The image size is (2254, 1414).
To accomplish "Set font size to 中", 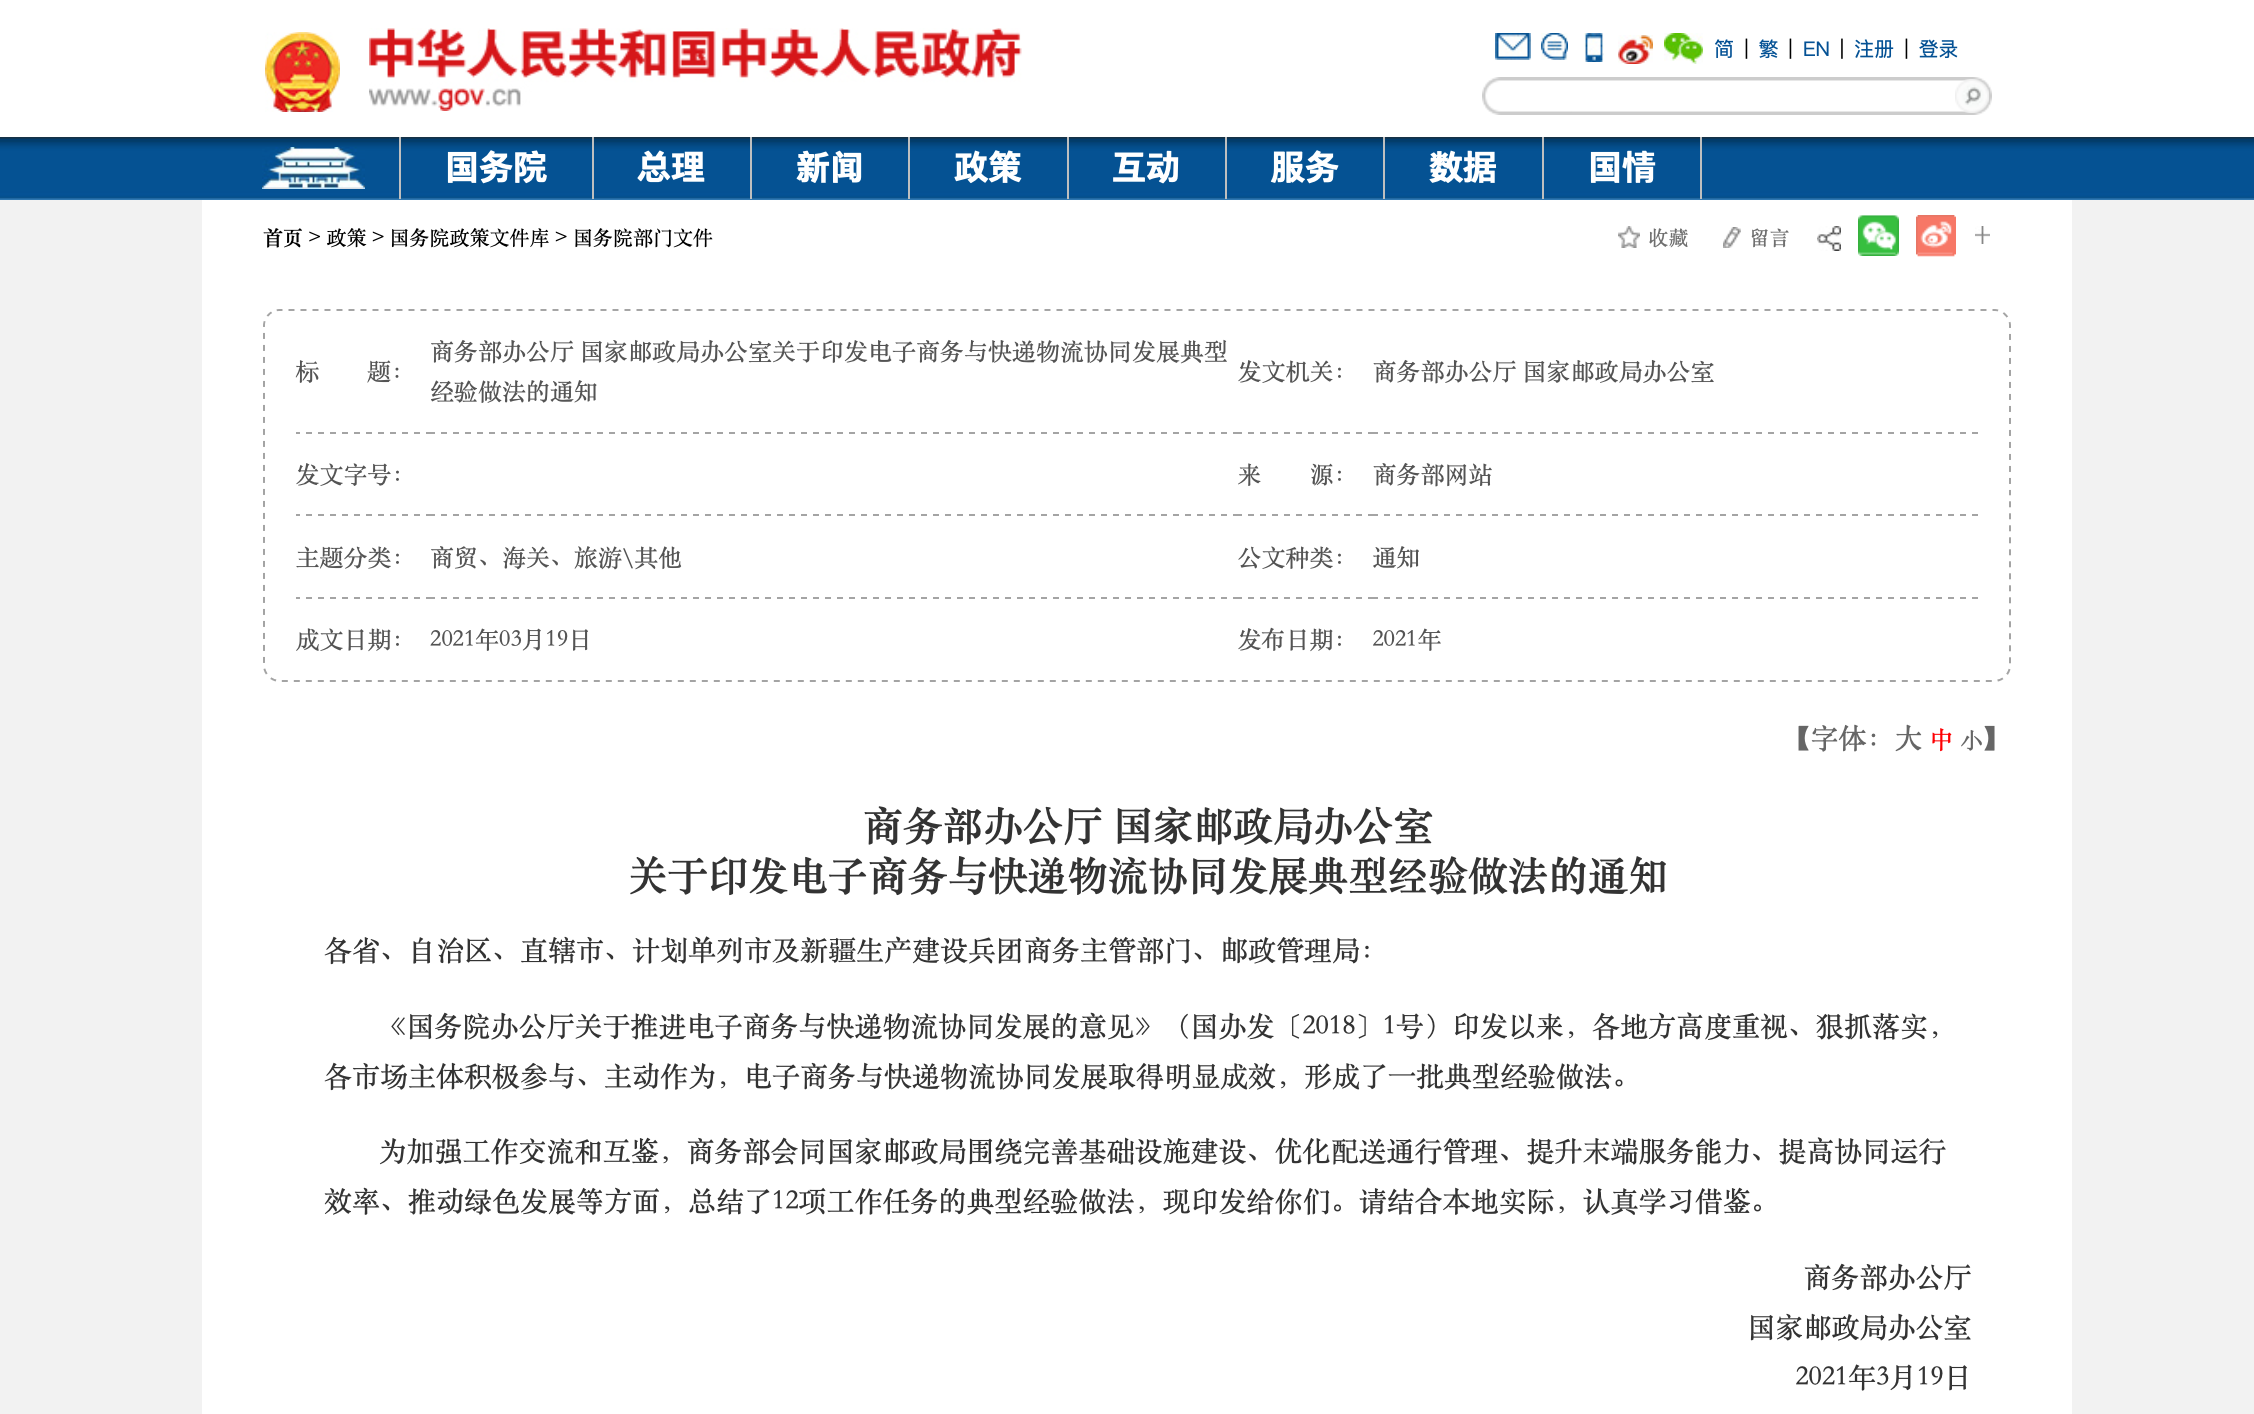I will click(1941, 740).
